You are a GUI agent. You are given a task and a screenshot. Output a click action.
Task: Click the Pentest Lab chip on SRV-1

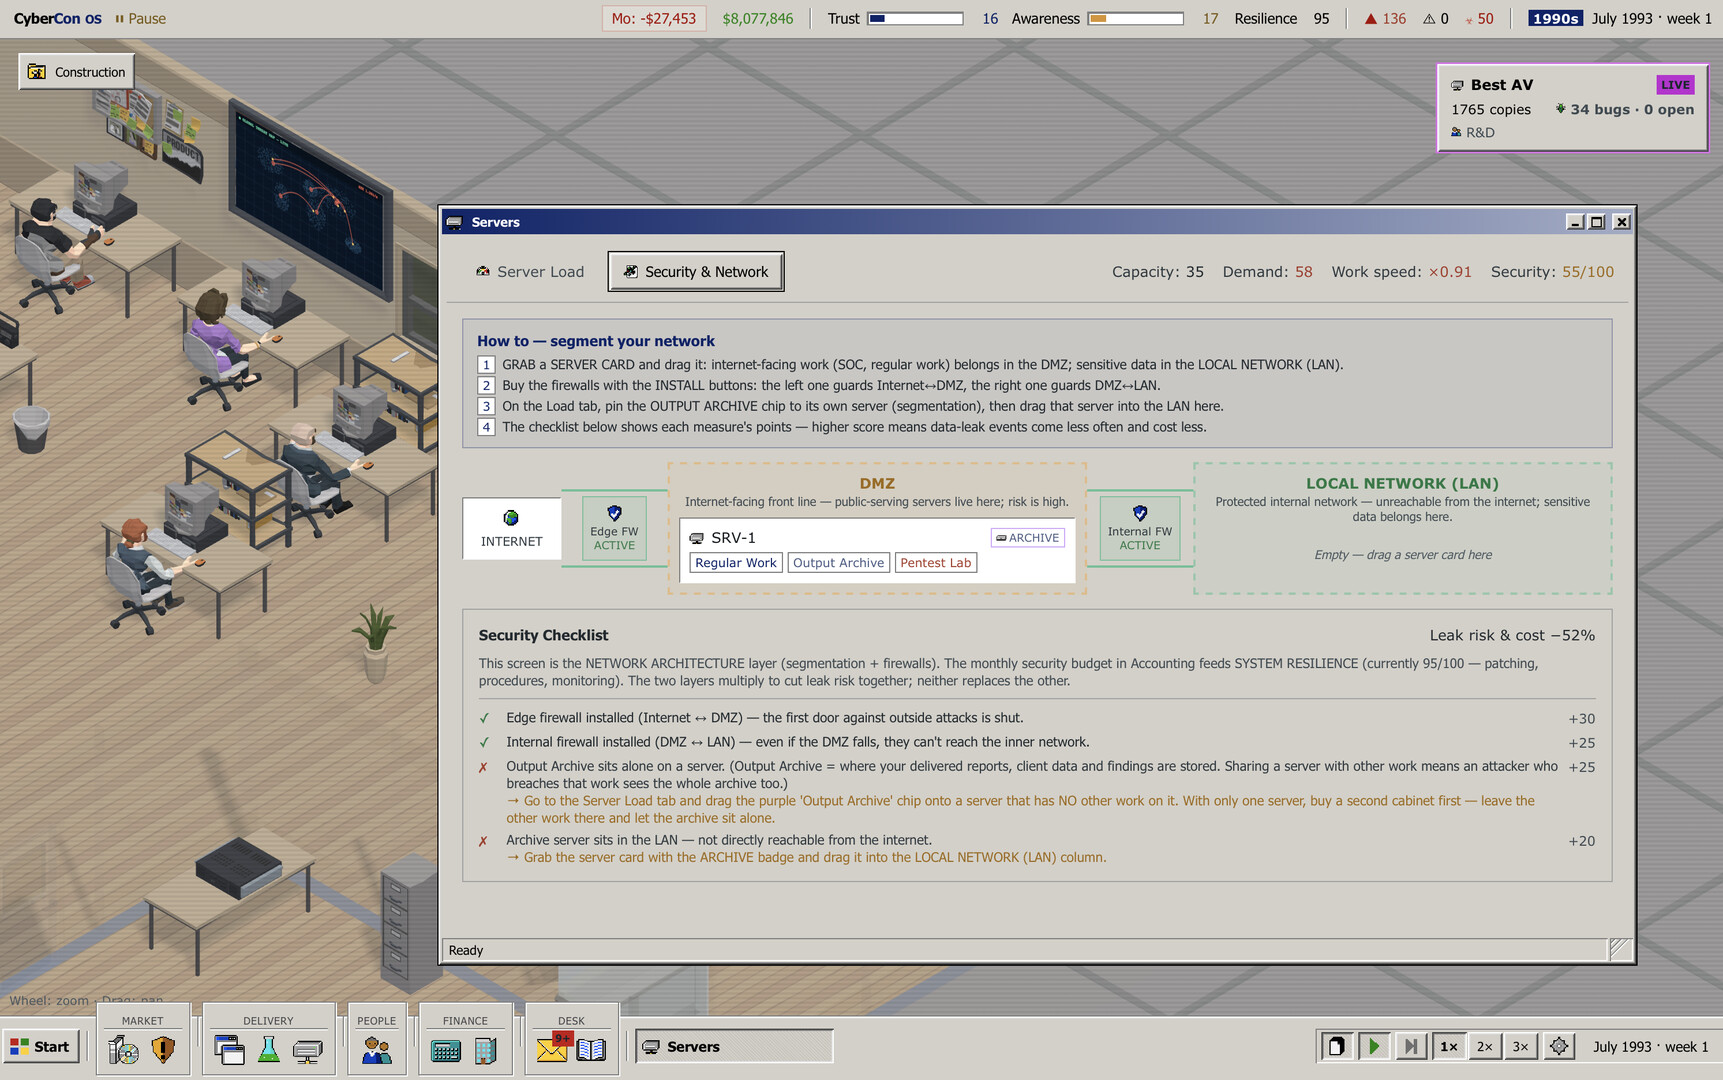point(936,563)
